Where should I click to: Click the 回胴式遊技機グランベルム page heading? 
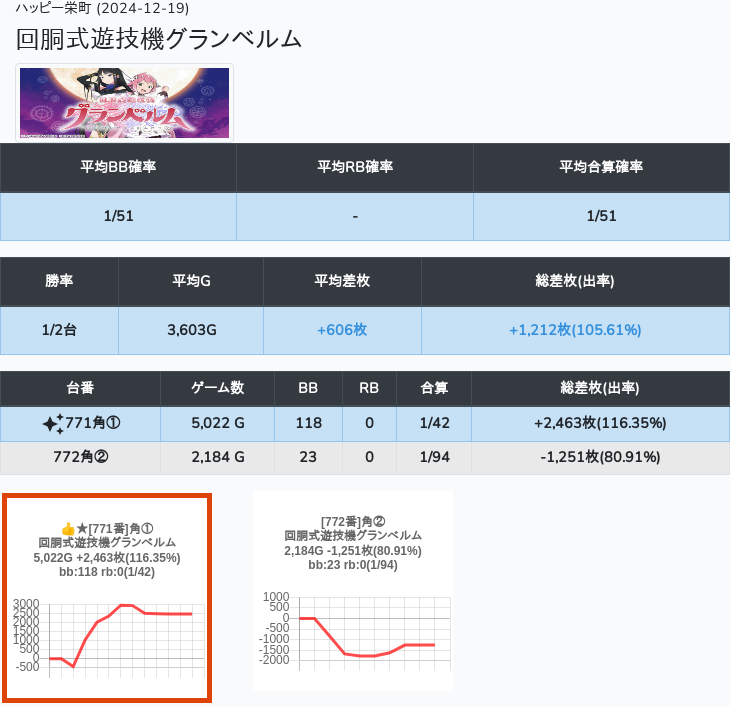159,39
